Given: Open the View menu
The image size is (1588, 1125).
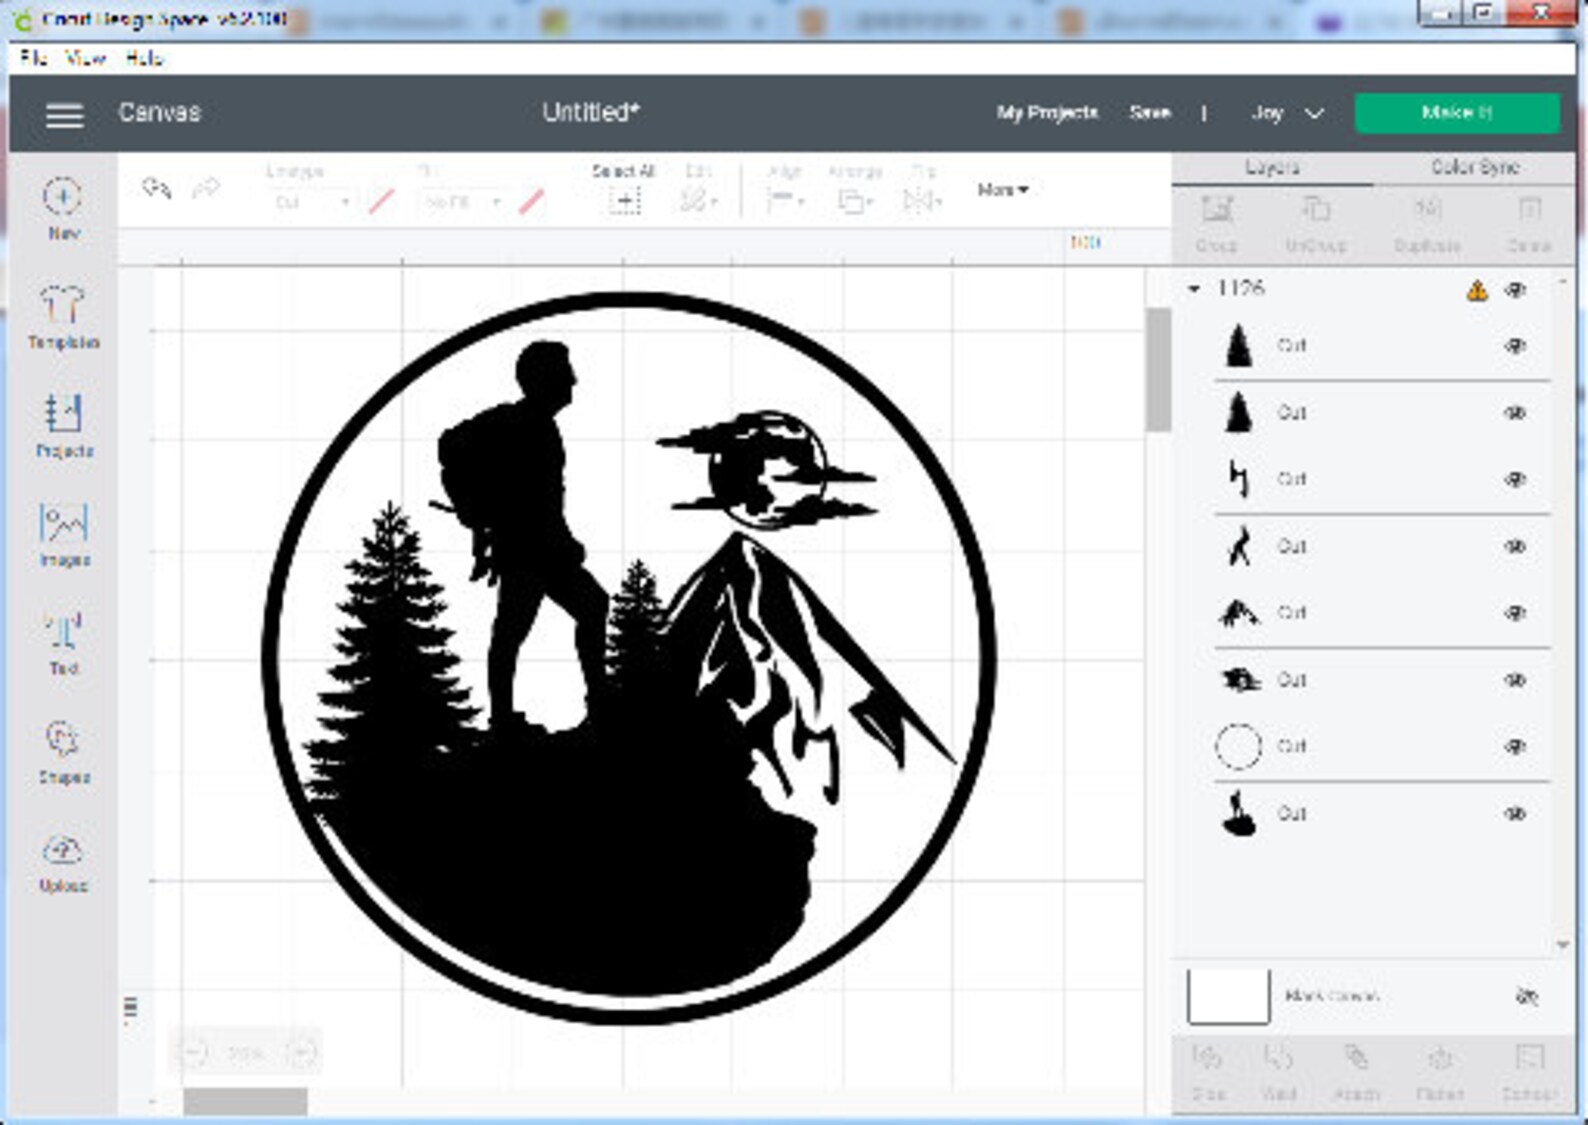Looking at the screenshot, I should (x=86, y=58).
